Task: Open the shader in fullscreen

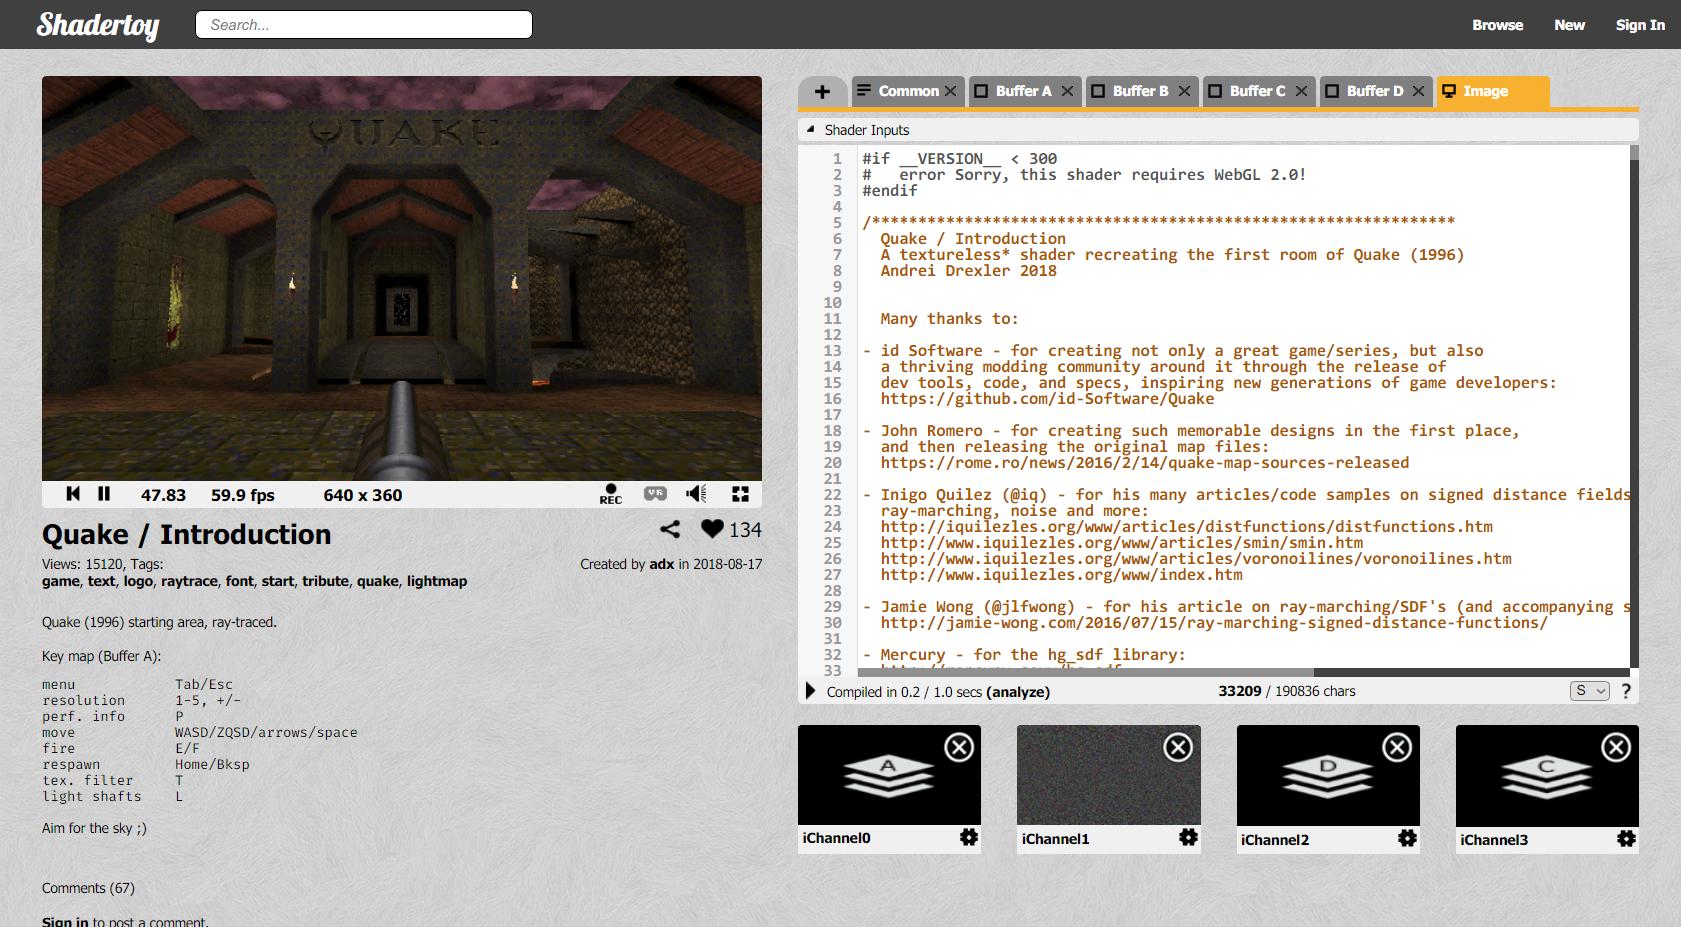Action: (x=740, y=494)
